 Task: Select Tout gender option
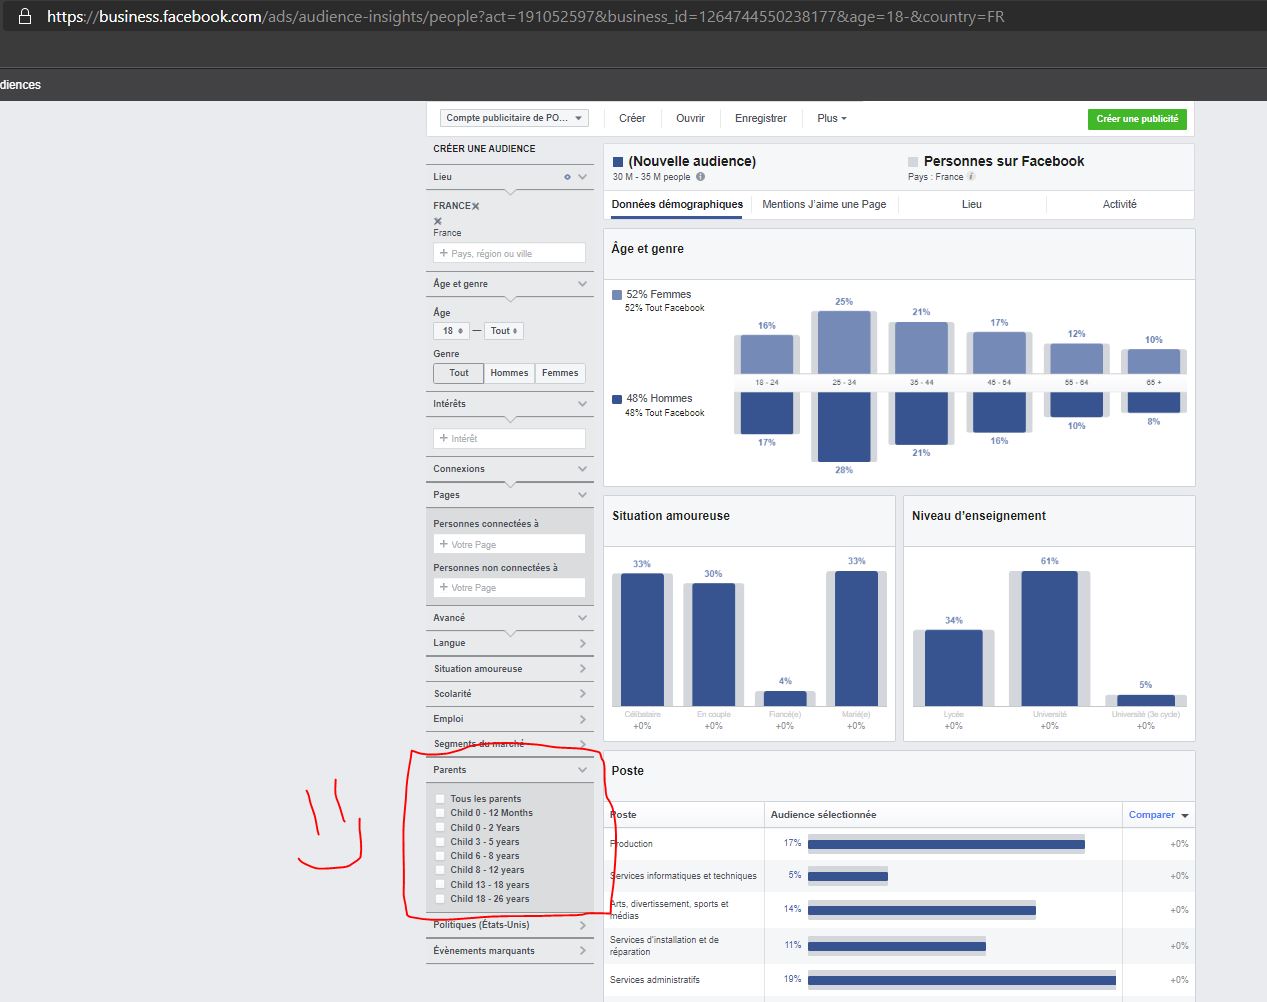click(x=459, y=373)
